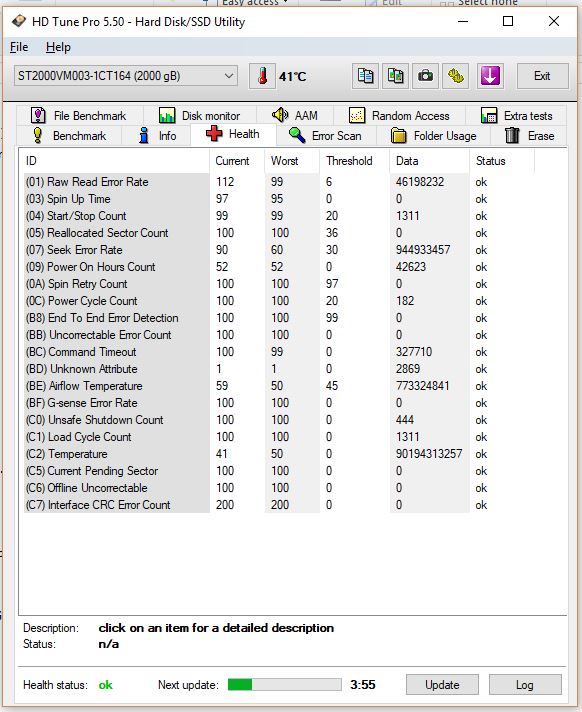Click the HD Tune Pro title bar icon
This screenshot has width=582, height=712.
[x=19, y=21]
